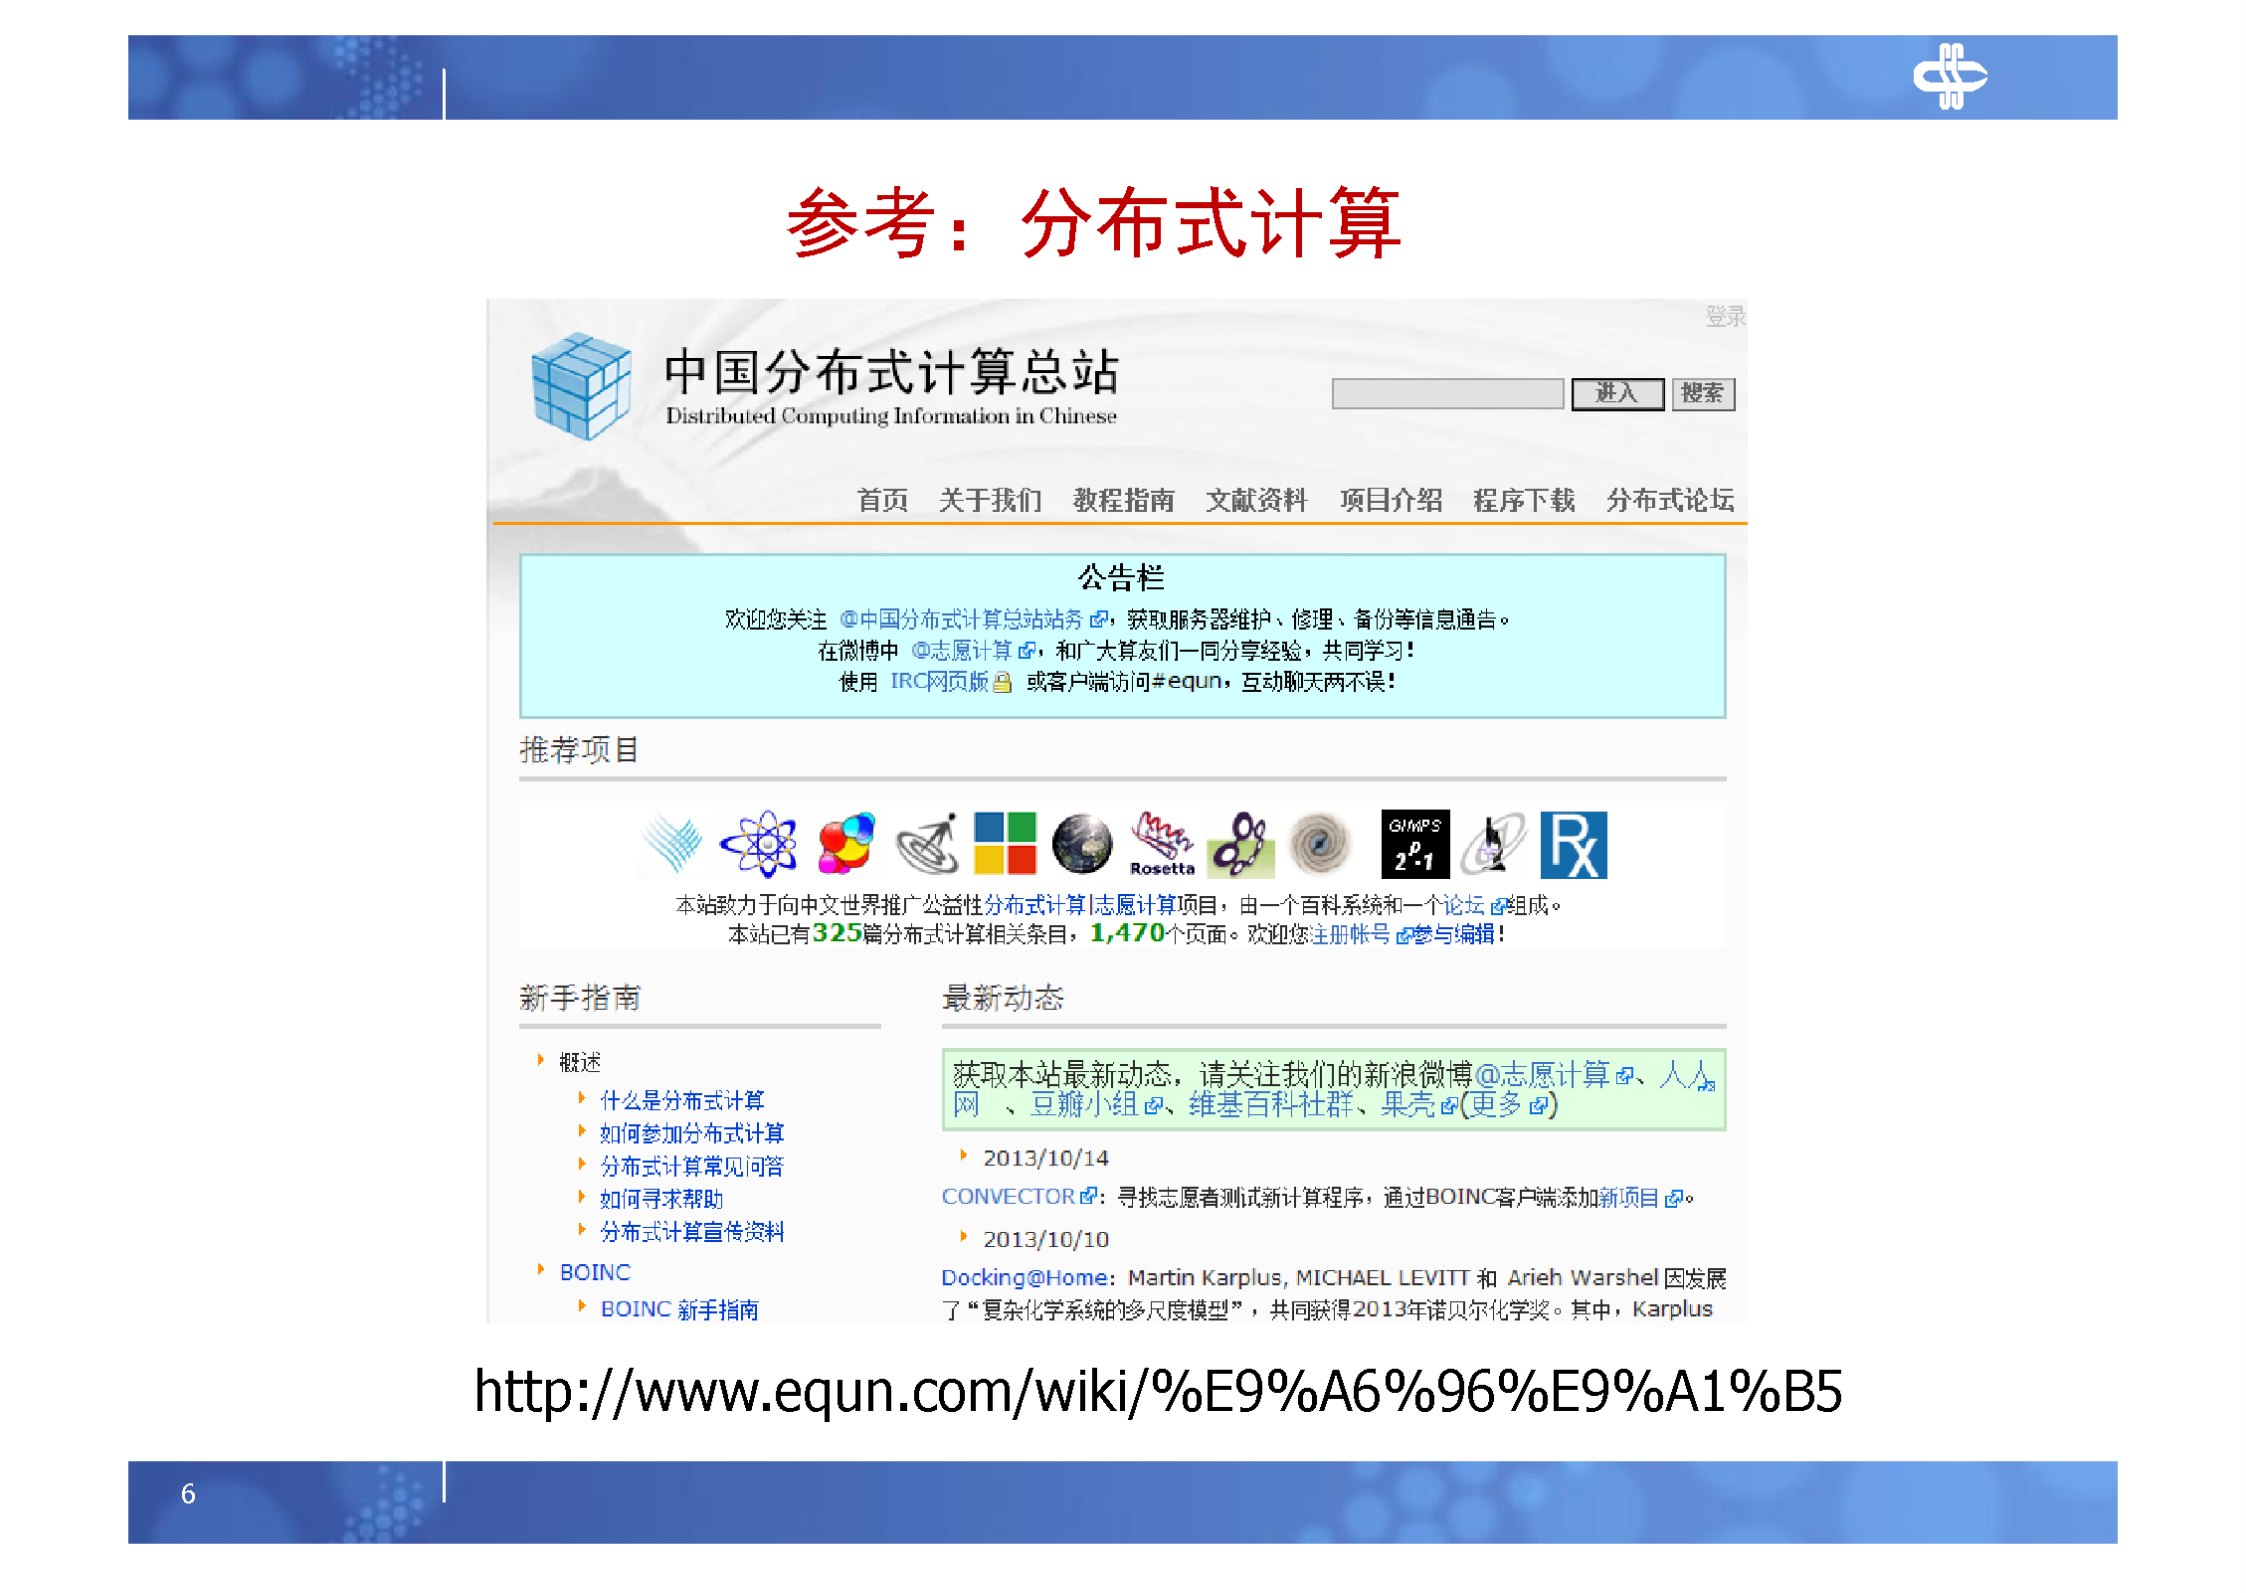Click the 进入 button
This screenshot has width=2246, height=1593.
pyautogui.click(x=1619, y=394)
